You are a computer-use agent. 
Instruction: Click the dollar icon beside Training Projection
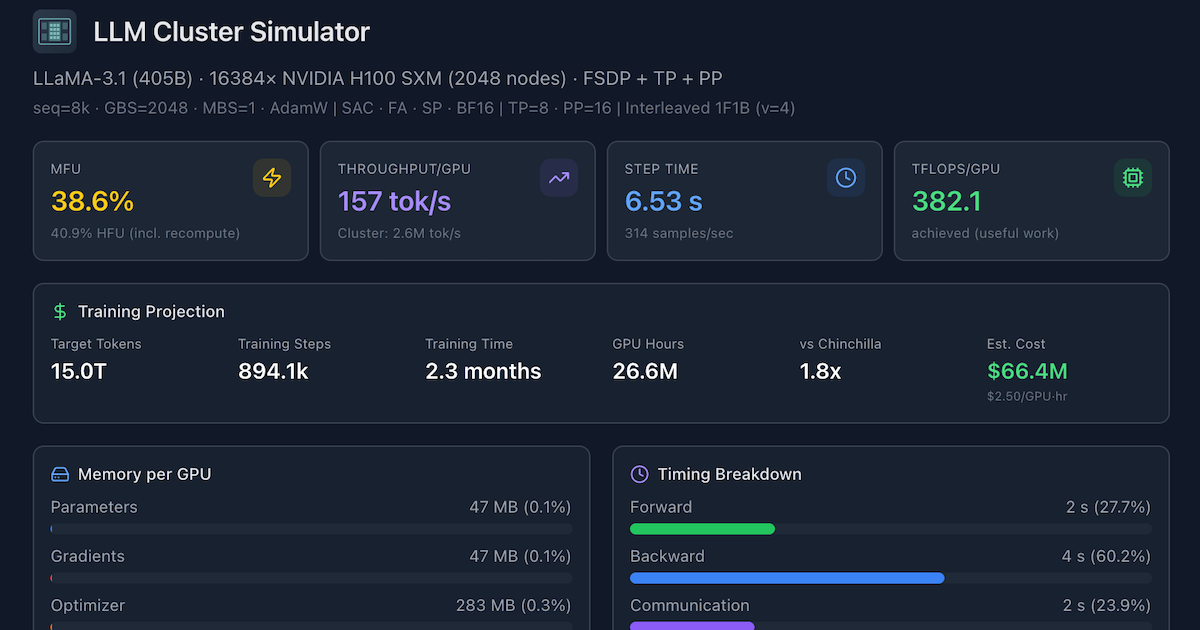click(x=59, y=311)
